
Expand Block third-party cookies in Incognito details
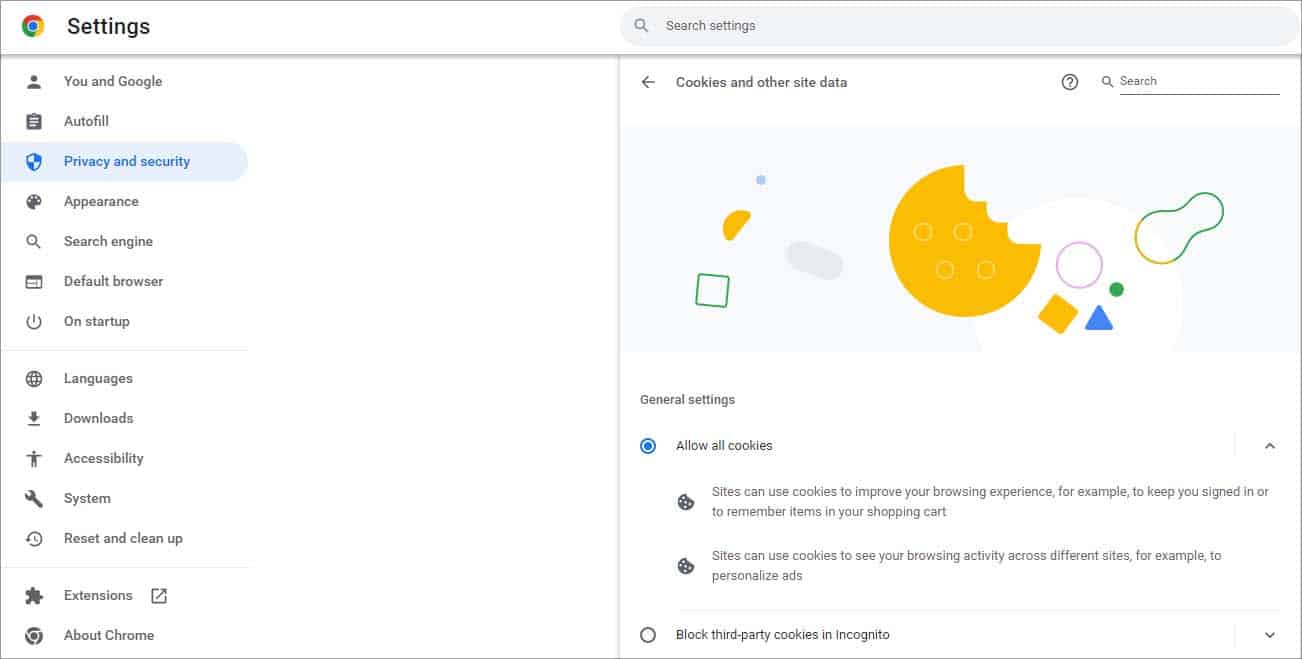click(1270, 635)
